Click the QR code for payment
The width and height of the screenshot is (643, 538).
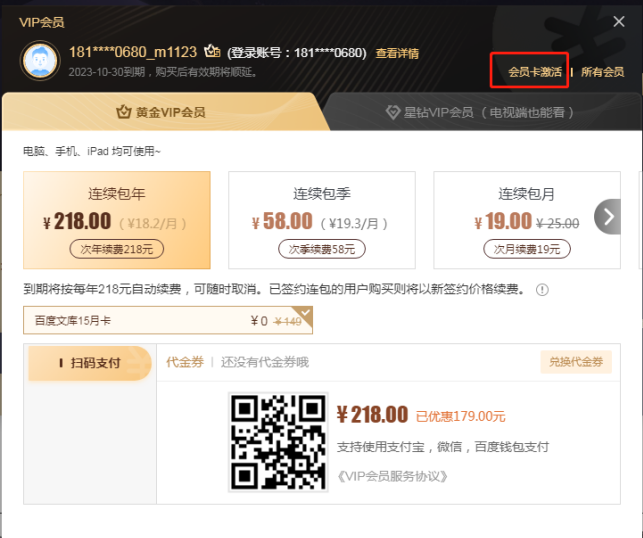click(279, 441)
